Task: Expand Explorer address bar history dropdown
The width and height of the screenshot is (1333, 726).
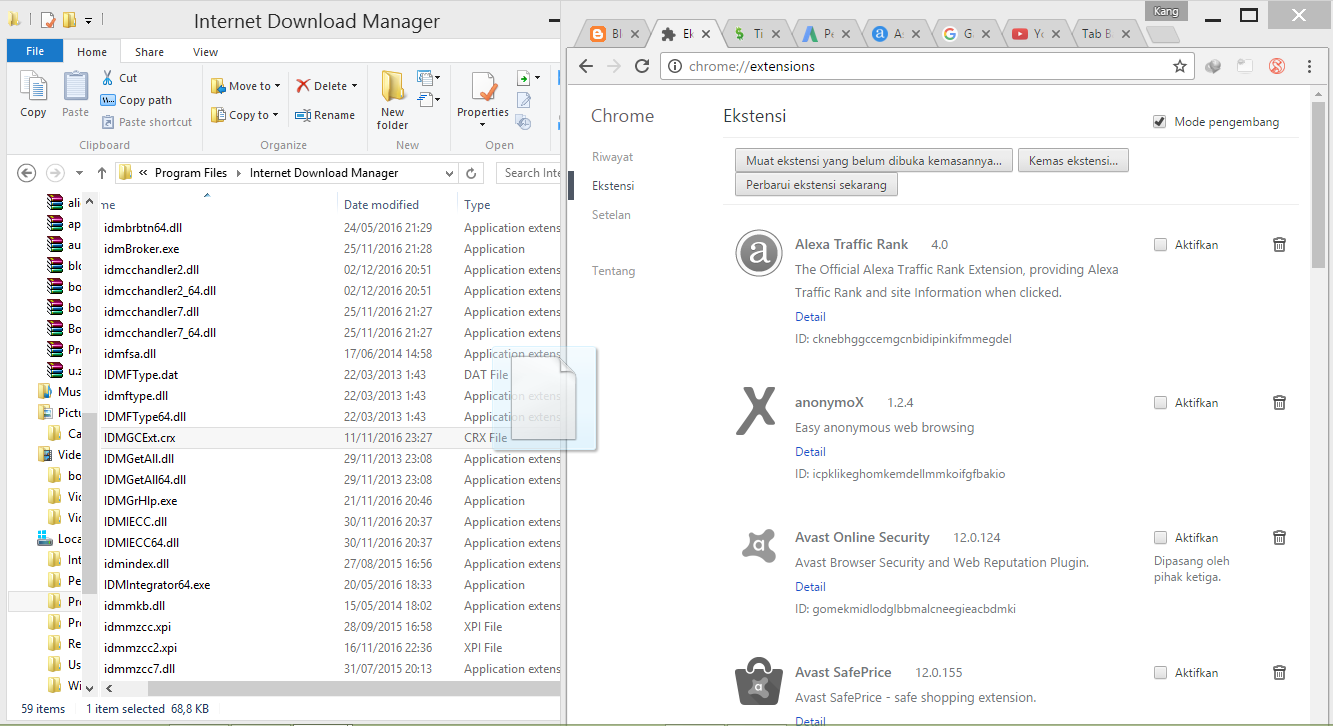Action: pyautogui.click(x=449, y=173)
